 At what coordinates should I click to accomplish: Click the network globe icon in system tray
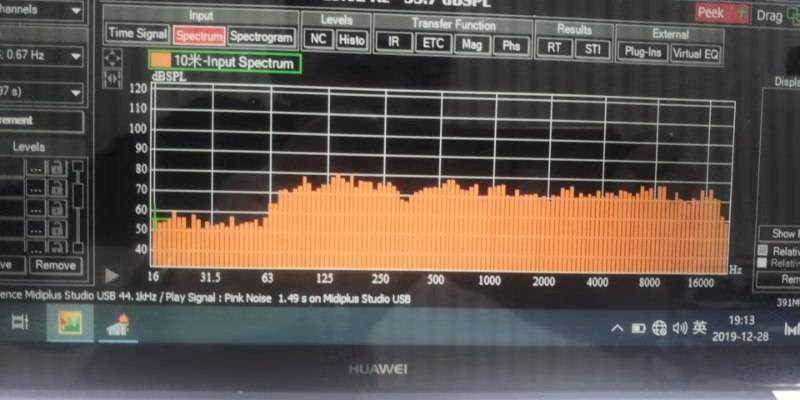click(x=659, y=328)
